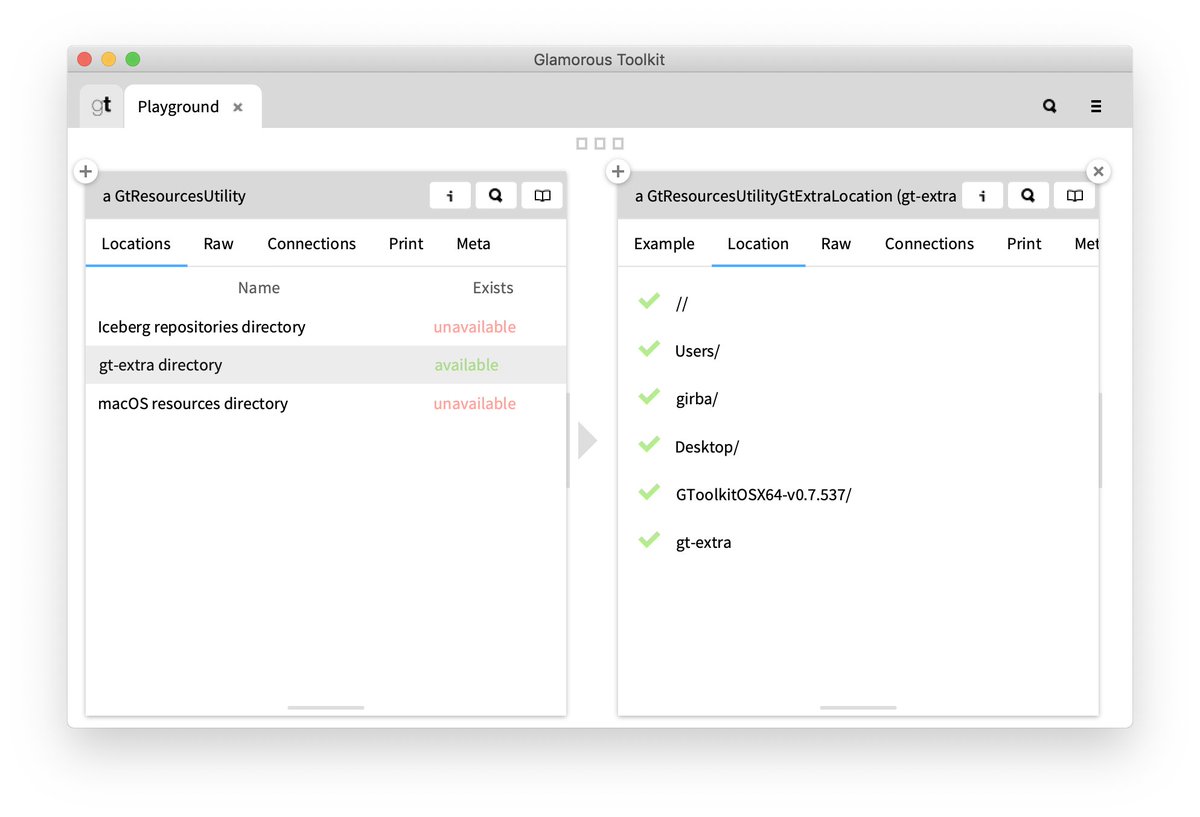Viewport: 1200px width, 817px height.
Task: Click the green 'available' status
Action: point(466,366)
